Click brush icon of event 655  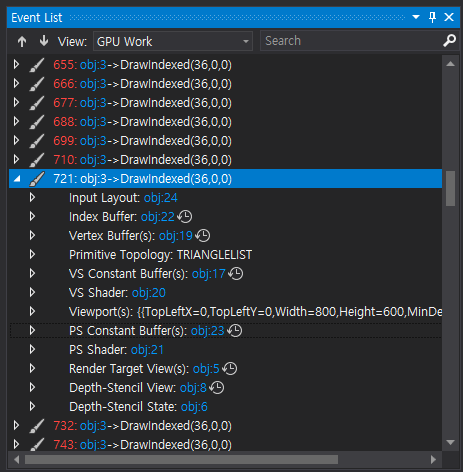(x=37, y=65)
